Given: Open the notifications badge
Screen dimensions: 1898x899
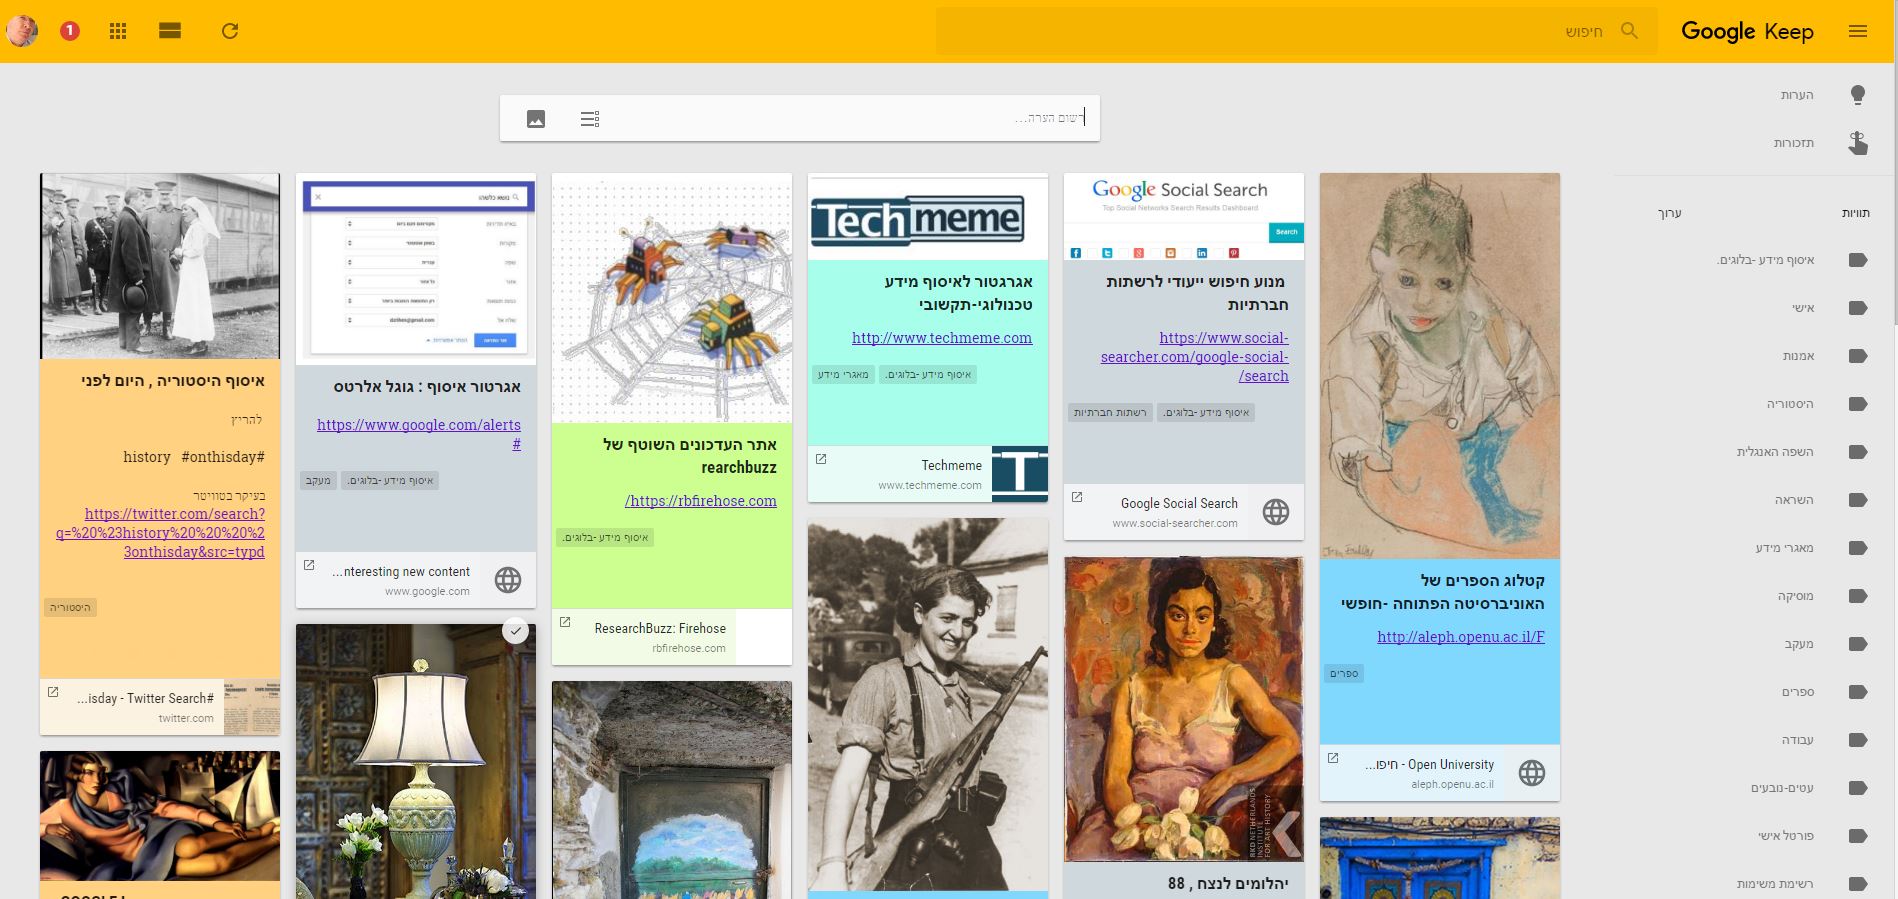Looking at the screenshot, I should pos(69,31).
